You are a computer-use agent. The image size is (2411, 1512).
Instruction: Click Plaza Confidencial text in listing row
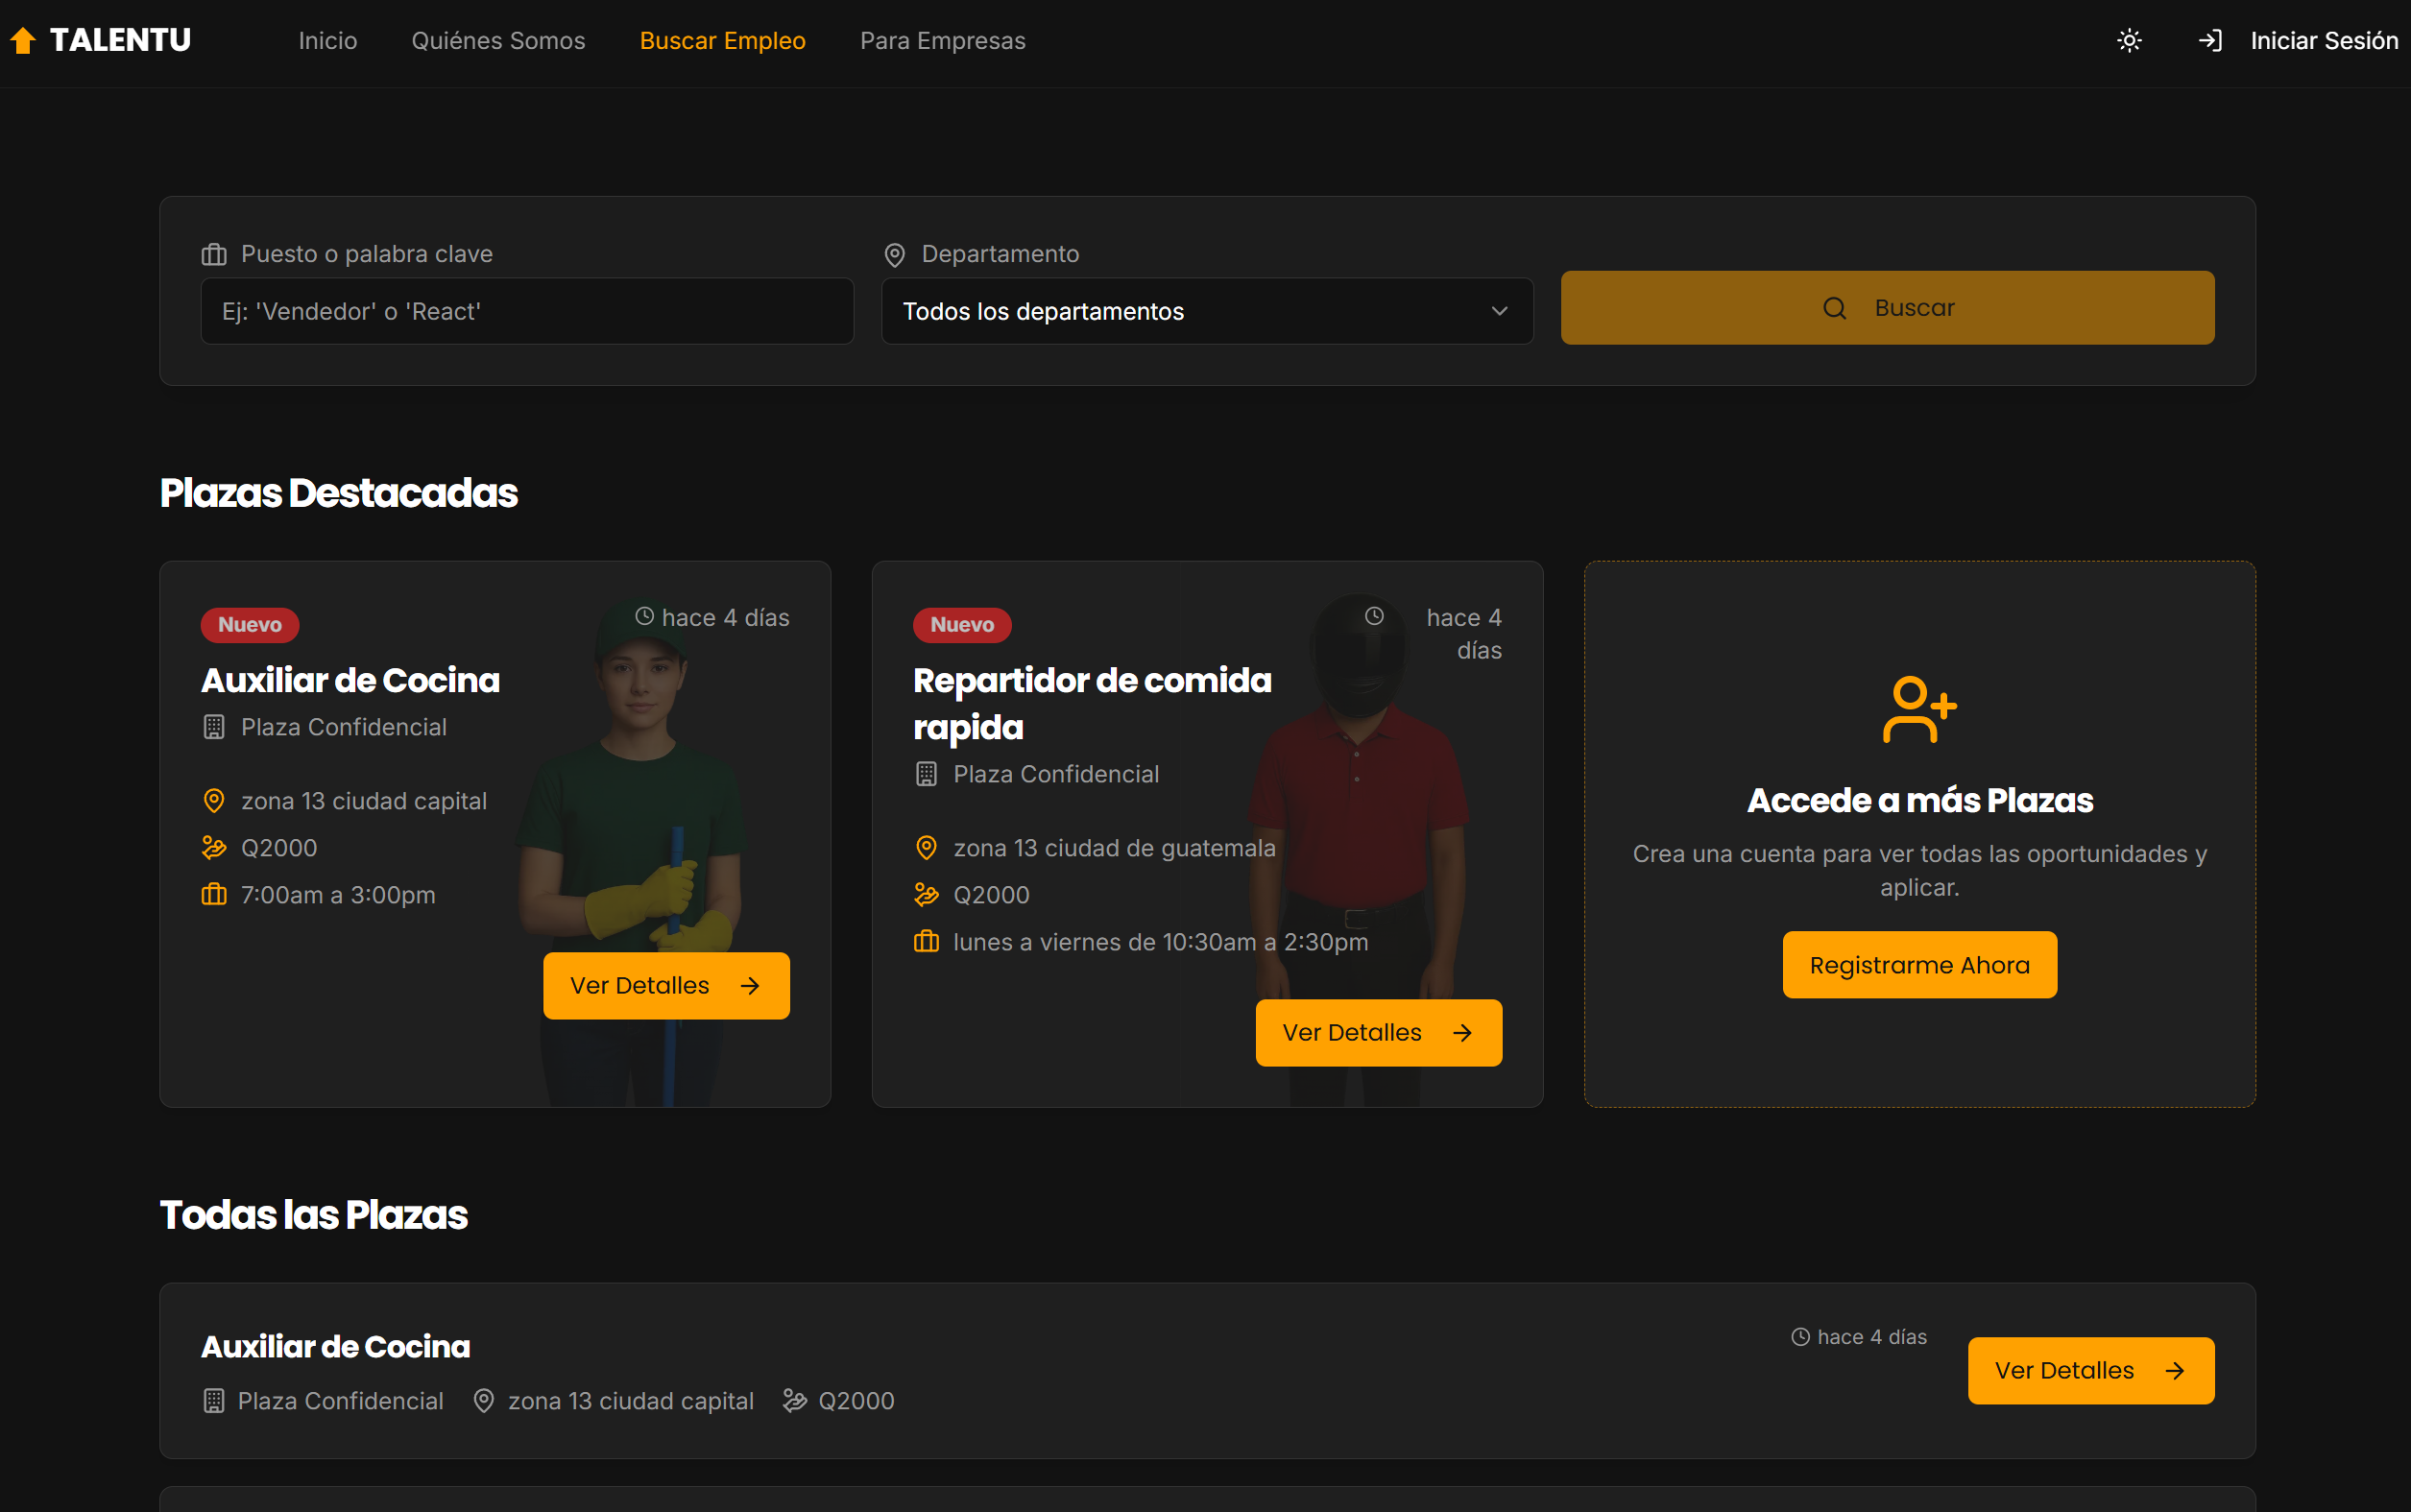click(x=340, y=1401)
